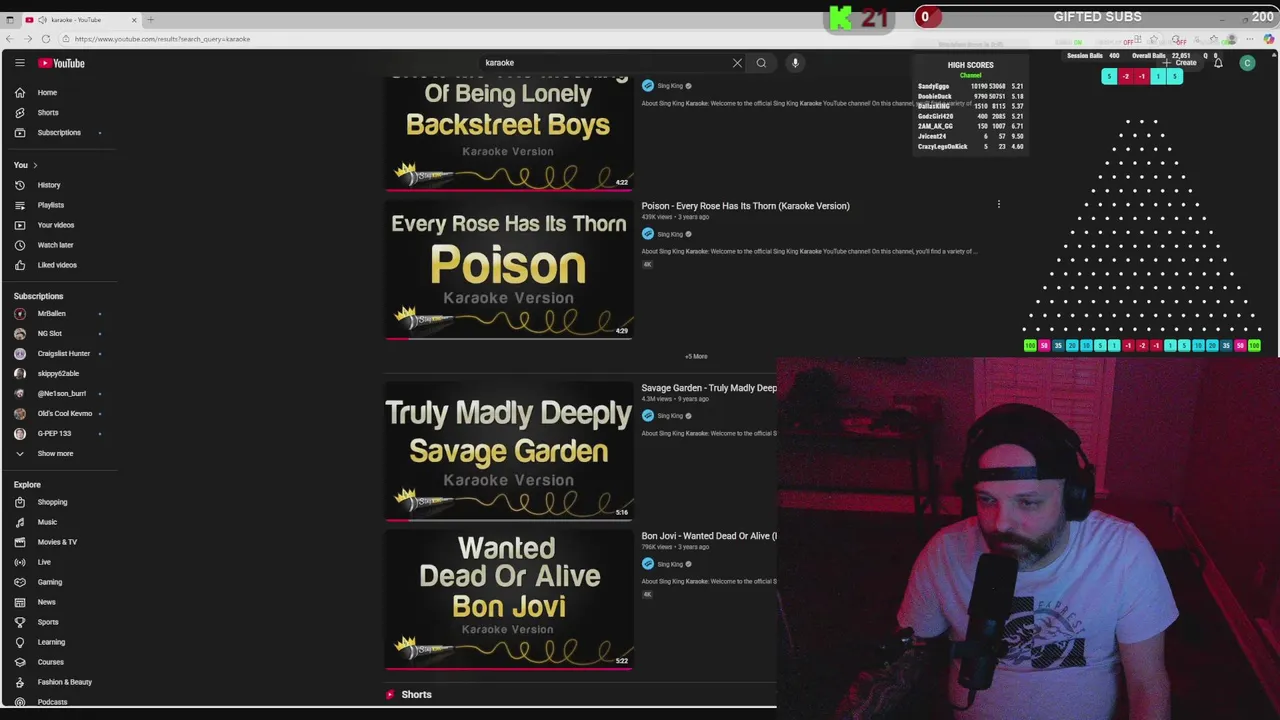
Task: Go back in the browser
Action: coord(9,39)
